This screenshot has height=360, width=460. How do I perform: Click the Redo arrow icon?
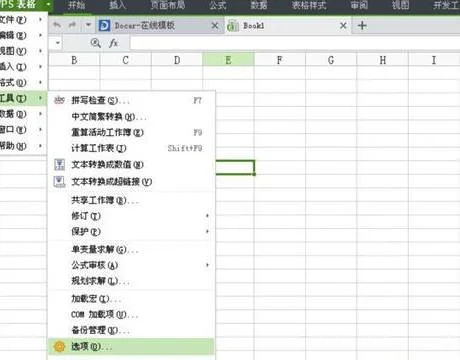pos(72,25)
